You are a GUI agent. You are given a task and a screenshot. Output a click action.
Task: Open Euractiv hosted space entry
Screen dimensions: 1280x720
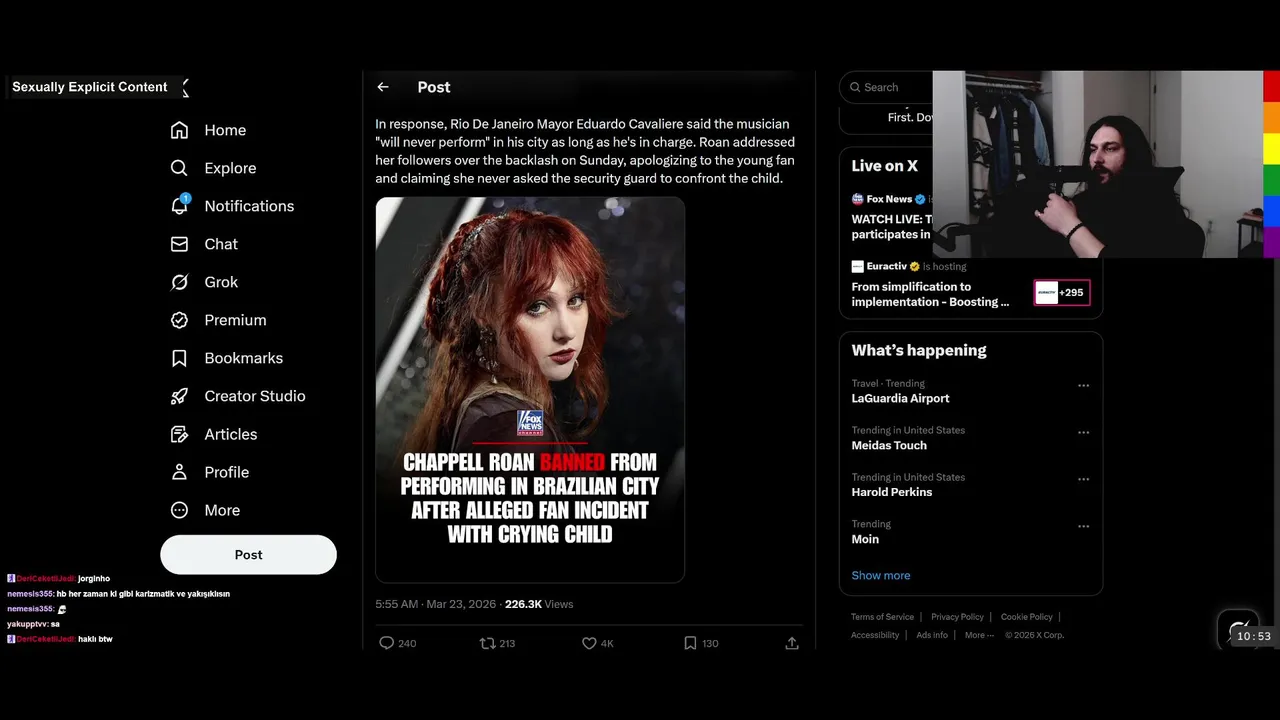pos(970,284)
